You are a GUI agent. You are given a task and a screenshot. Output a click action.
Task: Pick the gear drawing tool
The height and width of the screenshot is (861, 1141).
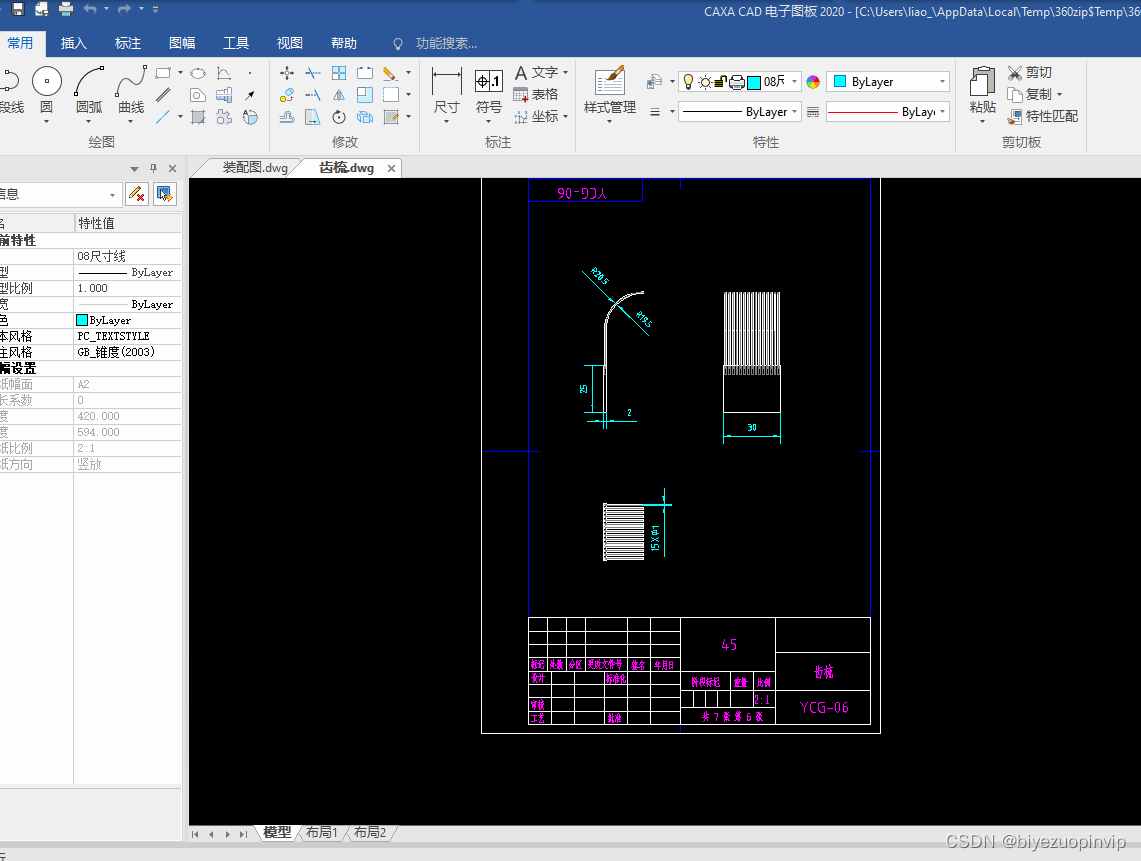coord(224,116)
